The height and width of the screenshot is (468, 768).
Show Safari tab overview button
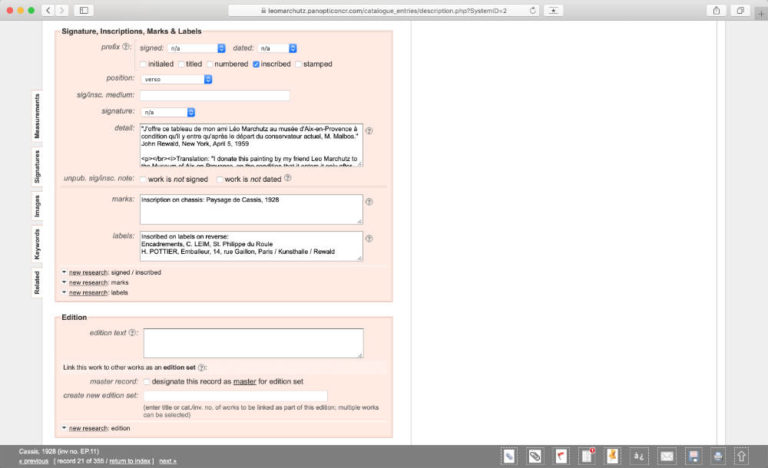point(740,10)
